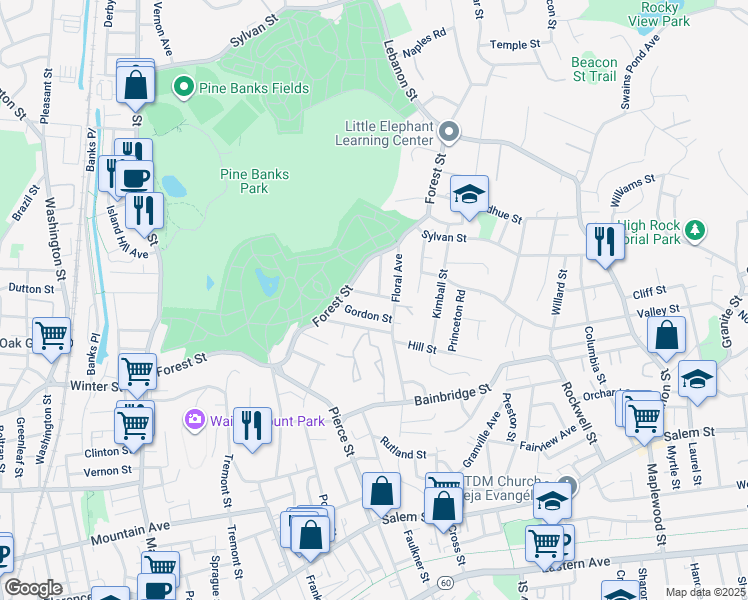Open the shopping bag icon near Valley St

point(666,338)
